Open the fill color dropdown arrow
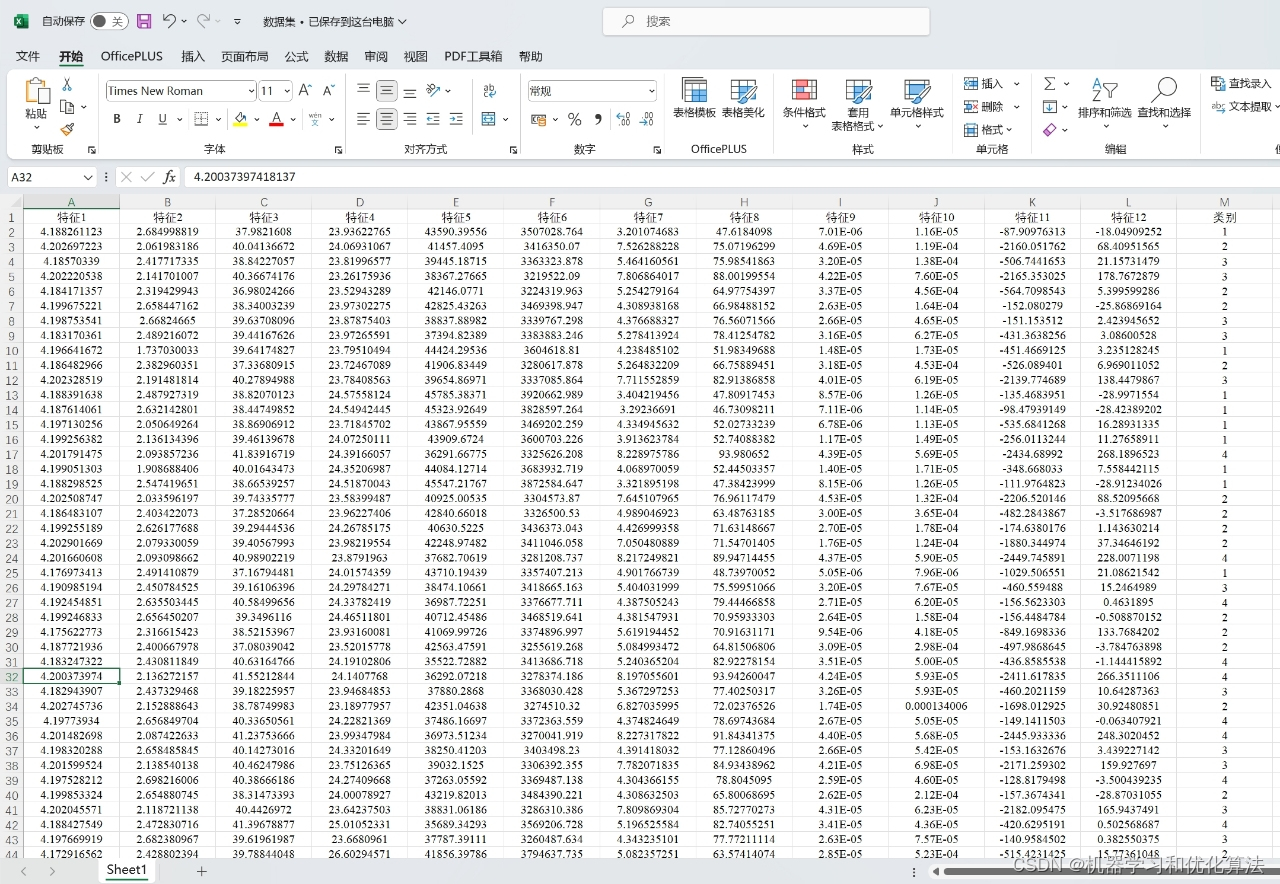Viewport: 1280px width, 884px height. coord(256,119)
